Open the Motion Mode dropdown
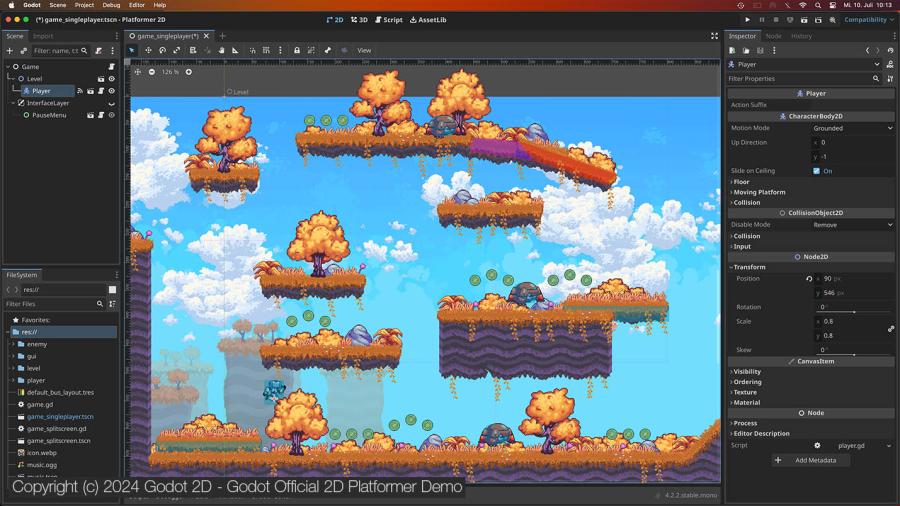 [x=852, y=128]
